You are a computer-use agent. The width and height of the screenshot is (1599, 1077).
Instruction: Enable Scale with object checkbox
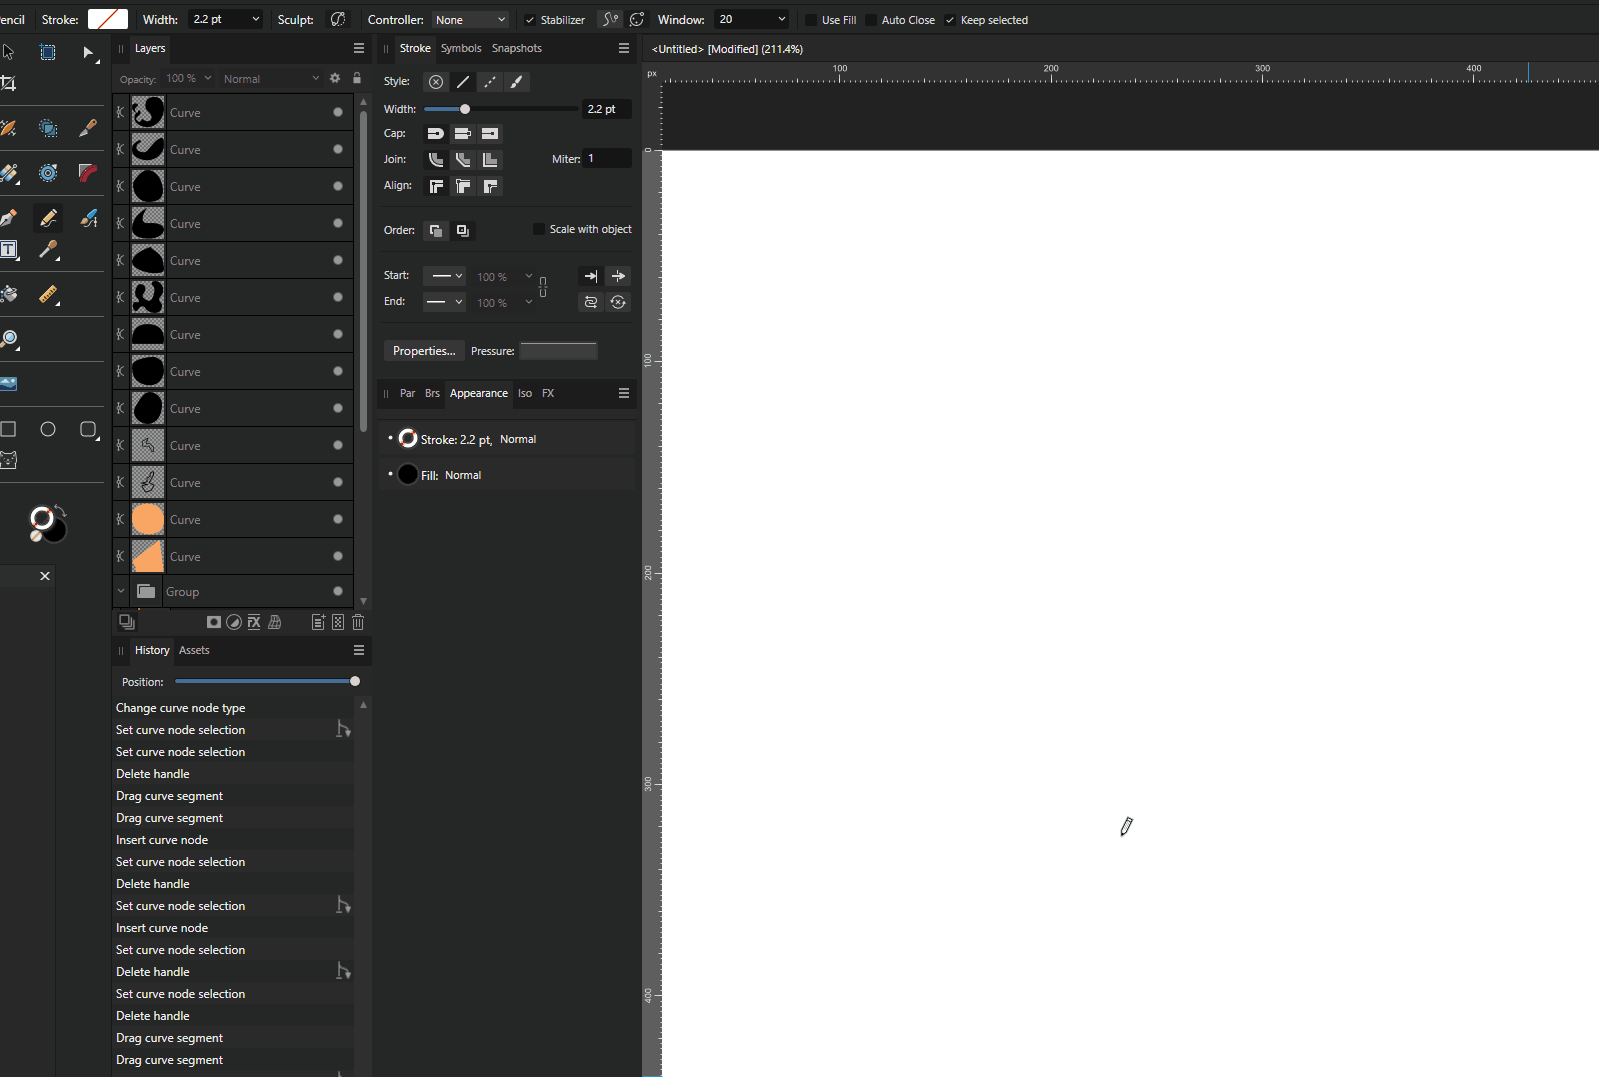[x=539, y=229]
